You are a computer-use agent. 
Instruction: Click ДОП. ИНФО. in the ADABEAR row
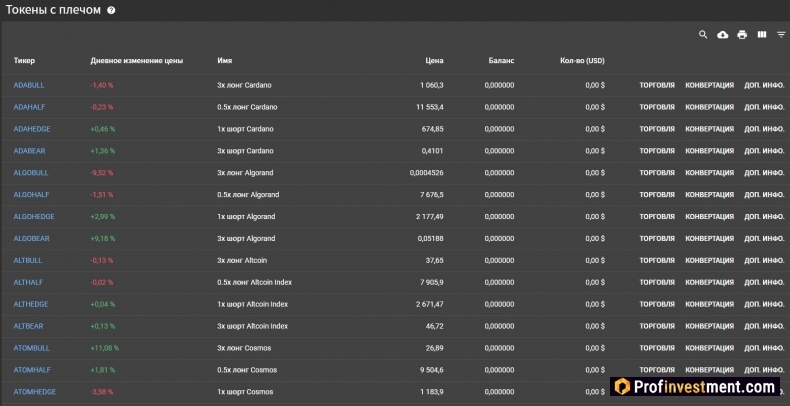[x=764, y=151]
